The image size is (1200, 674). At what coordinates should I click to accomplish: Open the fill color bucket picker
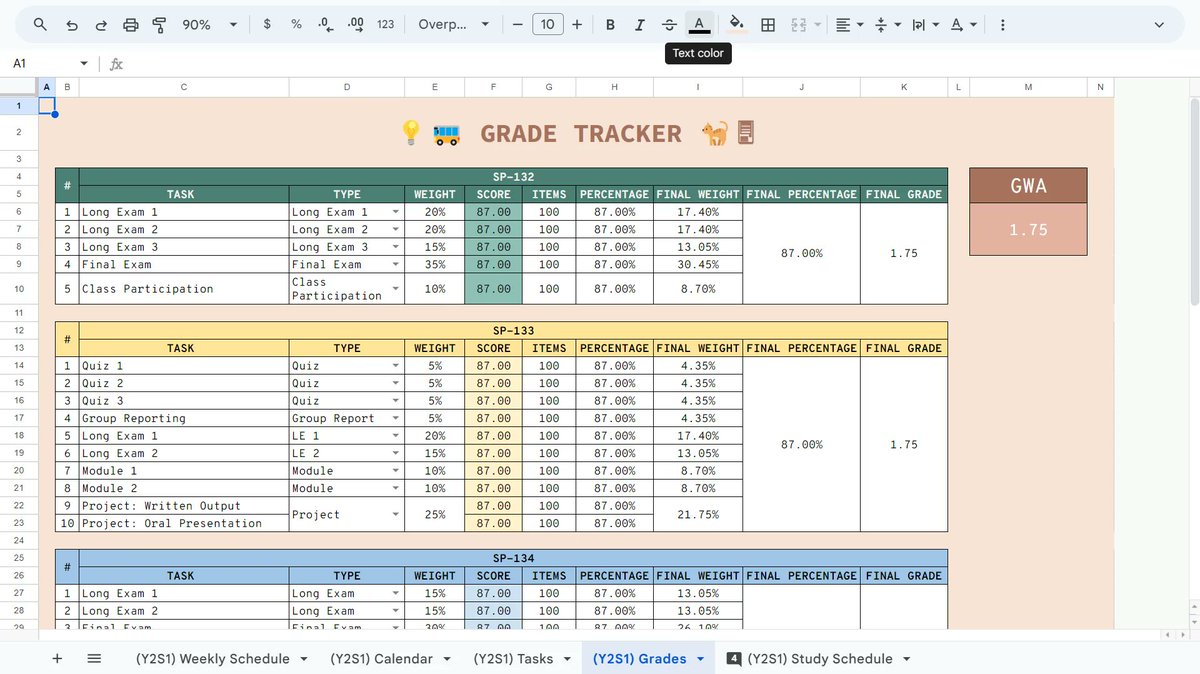[737, 25]
